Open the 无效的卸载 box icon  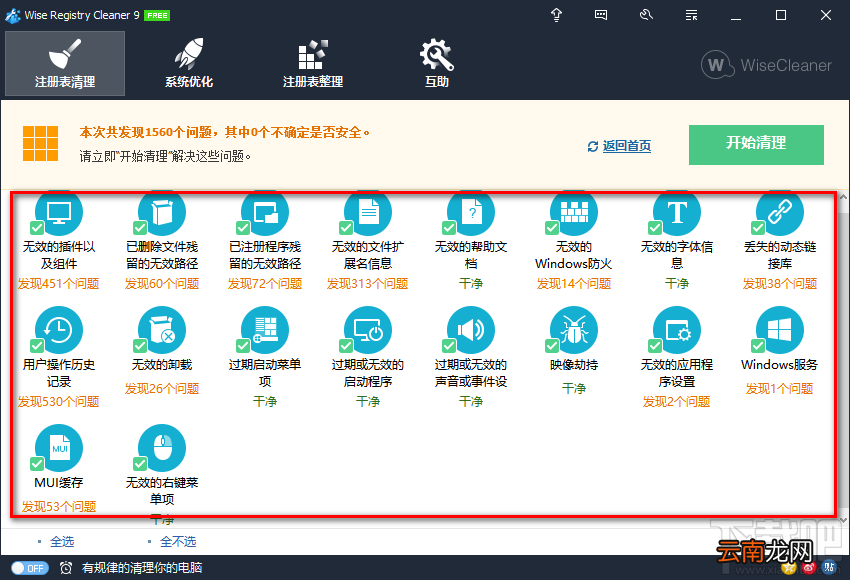tap(162, 330)
